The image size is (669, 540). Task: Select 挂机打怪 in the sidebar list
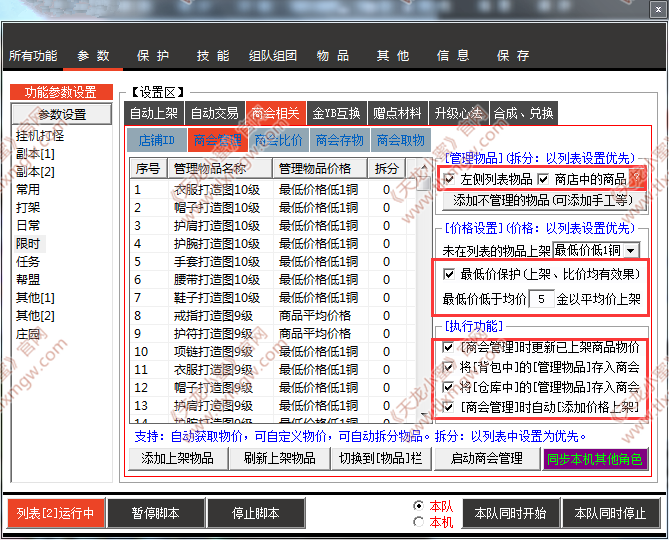click(x=40, y=136)
